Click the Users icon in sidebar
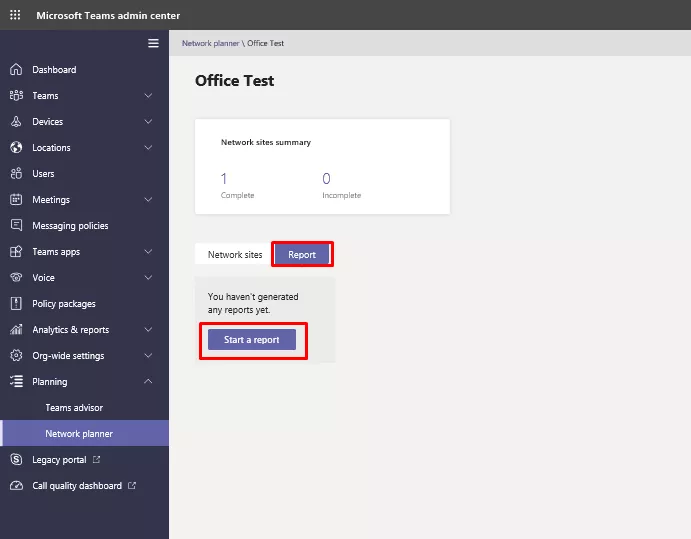691x539 pixels. [15, 174]
